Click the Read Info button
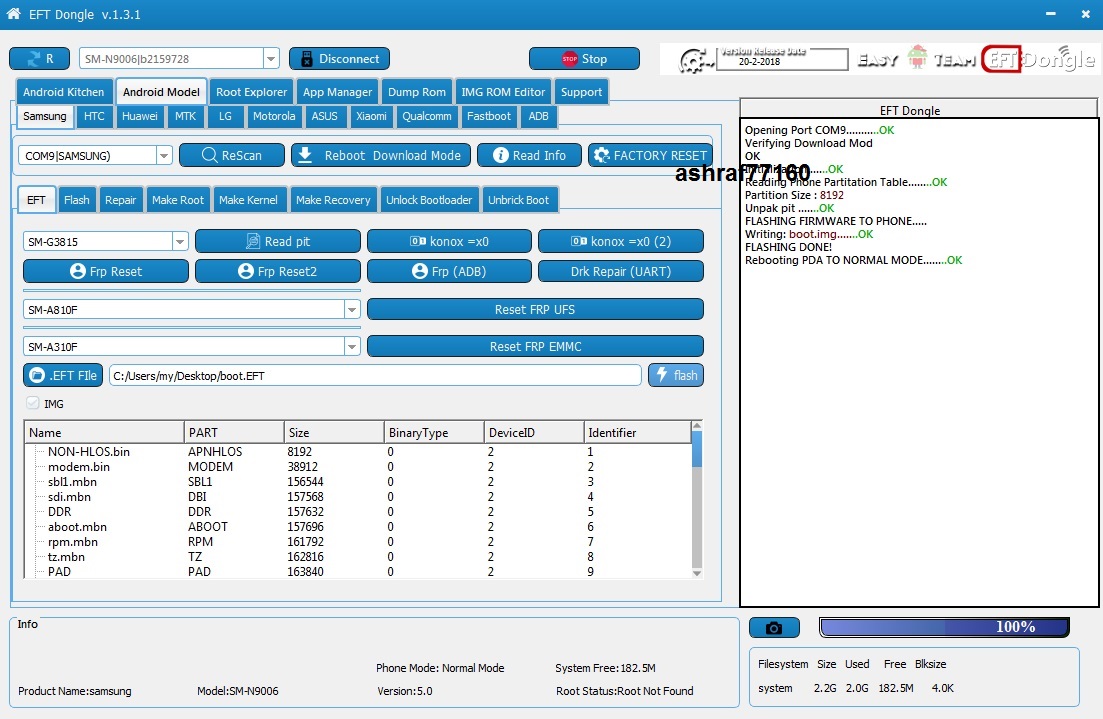 click(x=529, y=155)
